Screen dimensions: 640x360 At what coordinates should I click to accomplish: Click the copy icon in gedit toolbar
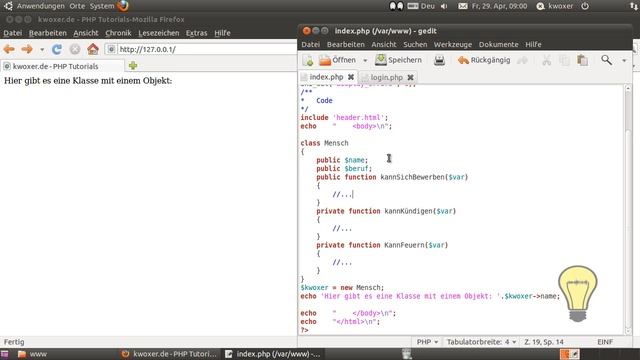[x=564, y=60]
